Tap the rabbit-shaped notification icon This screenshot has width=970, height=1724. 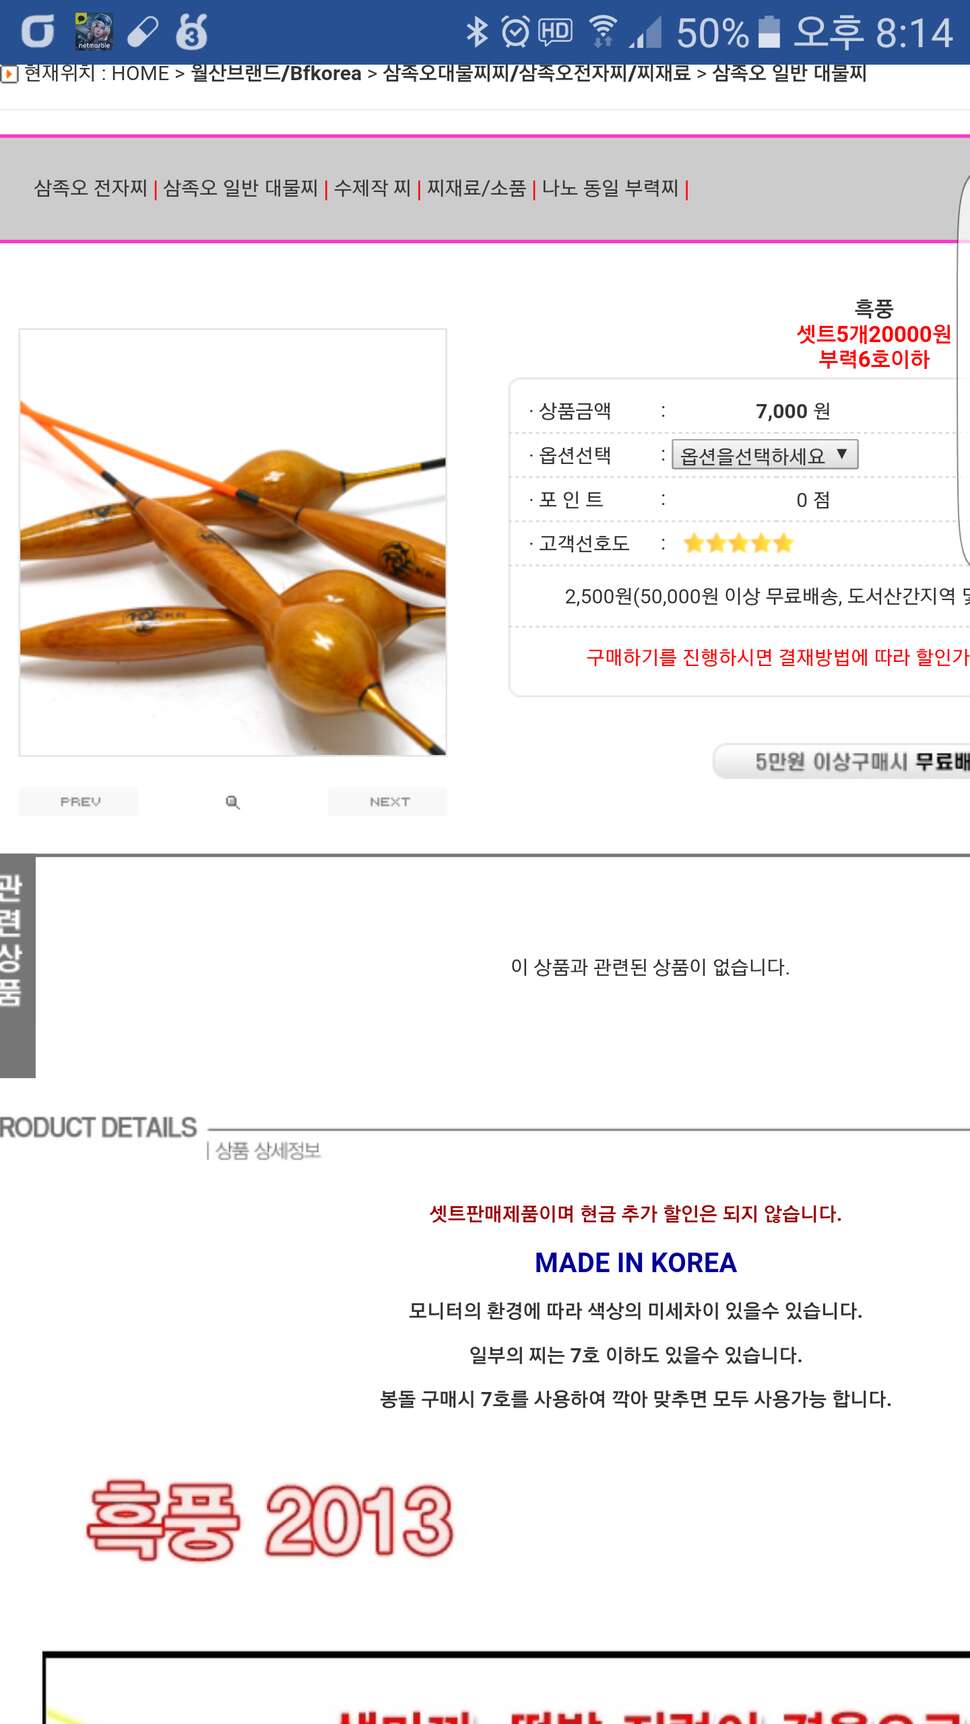click(191, 32)
